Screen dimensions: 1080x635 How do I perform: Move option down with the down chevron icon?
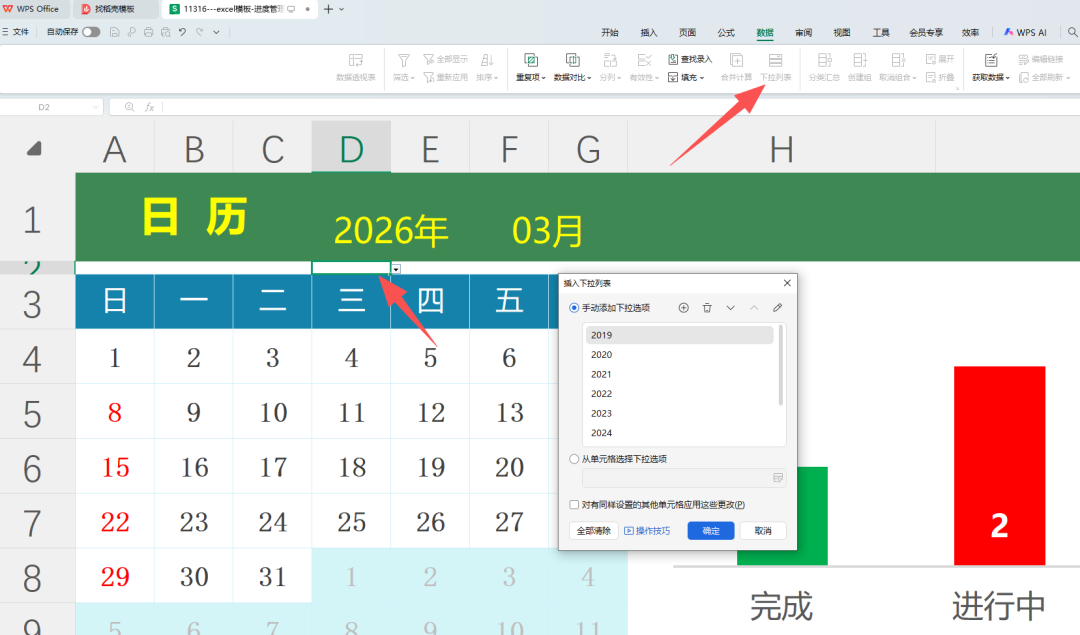(x=730, y=308)
